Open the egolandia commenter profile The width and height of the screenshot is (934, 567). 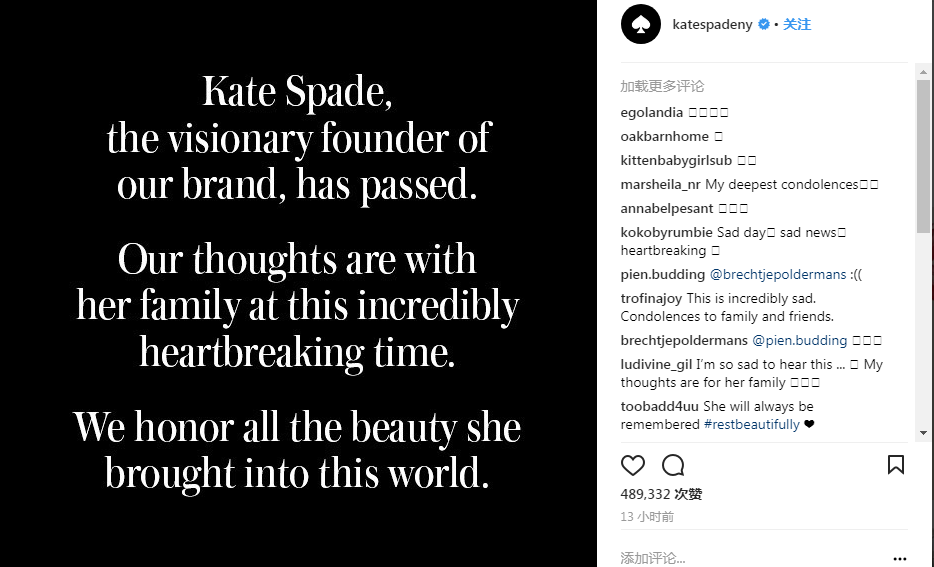pyautogui.click(x=651, y=112)
